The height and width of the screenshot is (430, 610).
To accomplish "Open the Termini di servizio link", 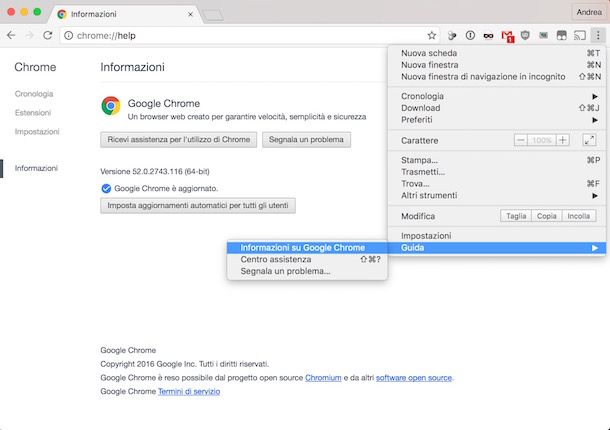I will tap(189, 391).
